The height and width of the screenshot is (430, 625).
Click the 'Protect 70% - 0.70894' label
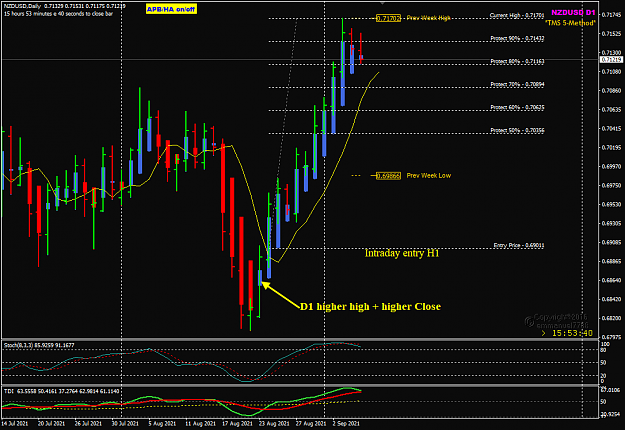click(x=517, y=84)
